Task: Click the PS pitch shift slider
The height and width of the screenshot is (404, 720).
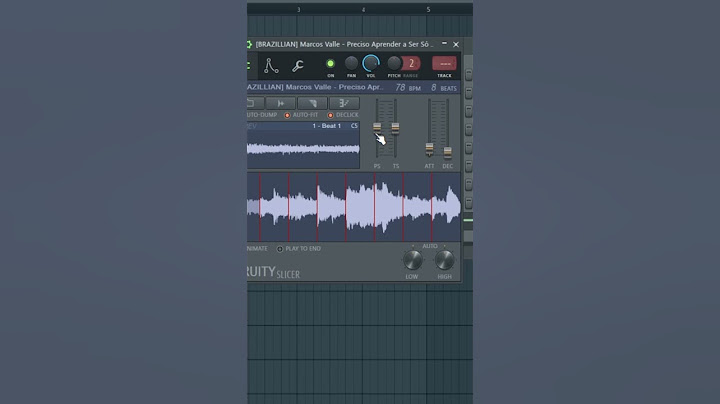Action: (377, 128)
